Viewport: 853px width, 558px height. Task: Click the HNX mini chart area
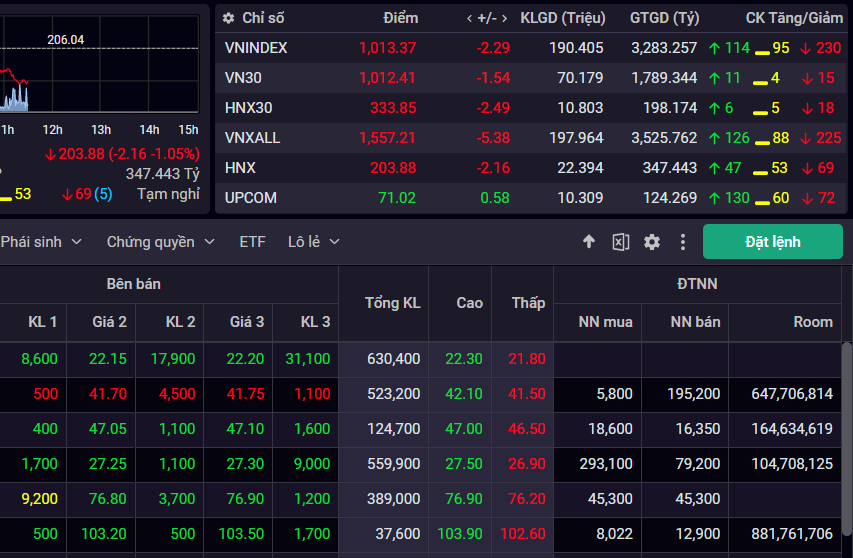pos(100,64)
